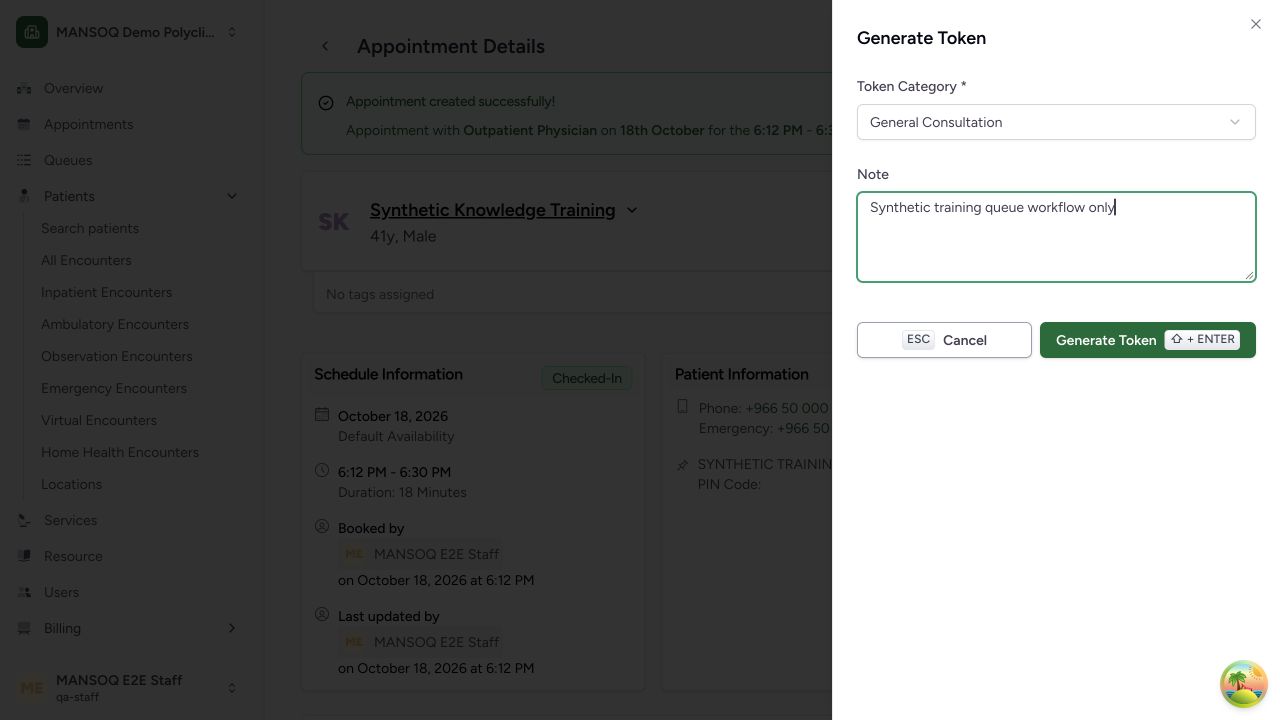Cancel token generation
This screenshot has width=1280, height=720.
click(944, 340)
